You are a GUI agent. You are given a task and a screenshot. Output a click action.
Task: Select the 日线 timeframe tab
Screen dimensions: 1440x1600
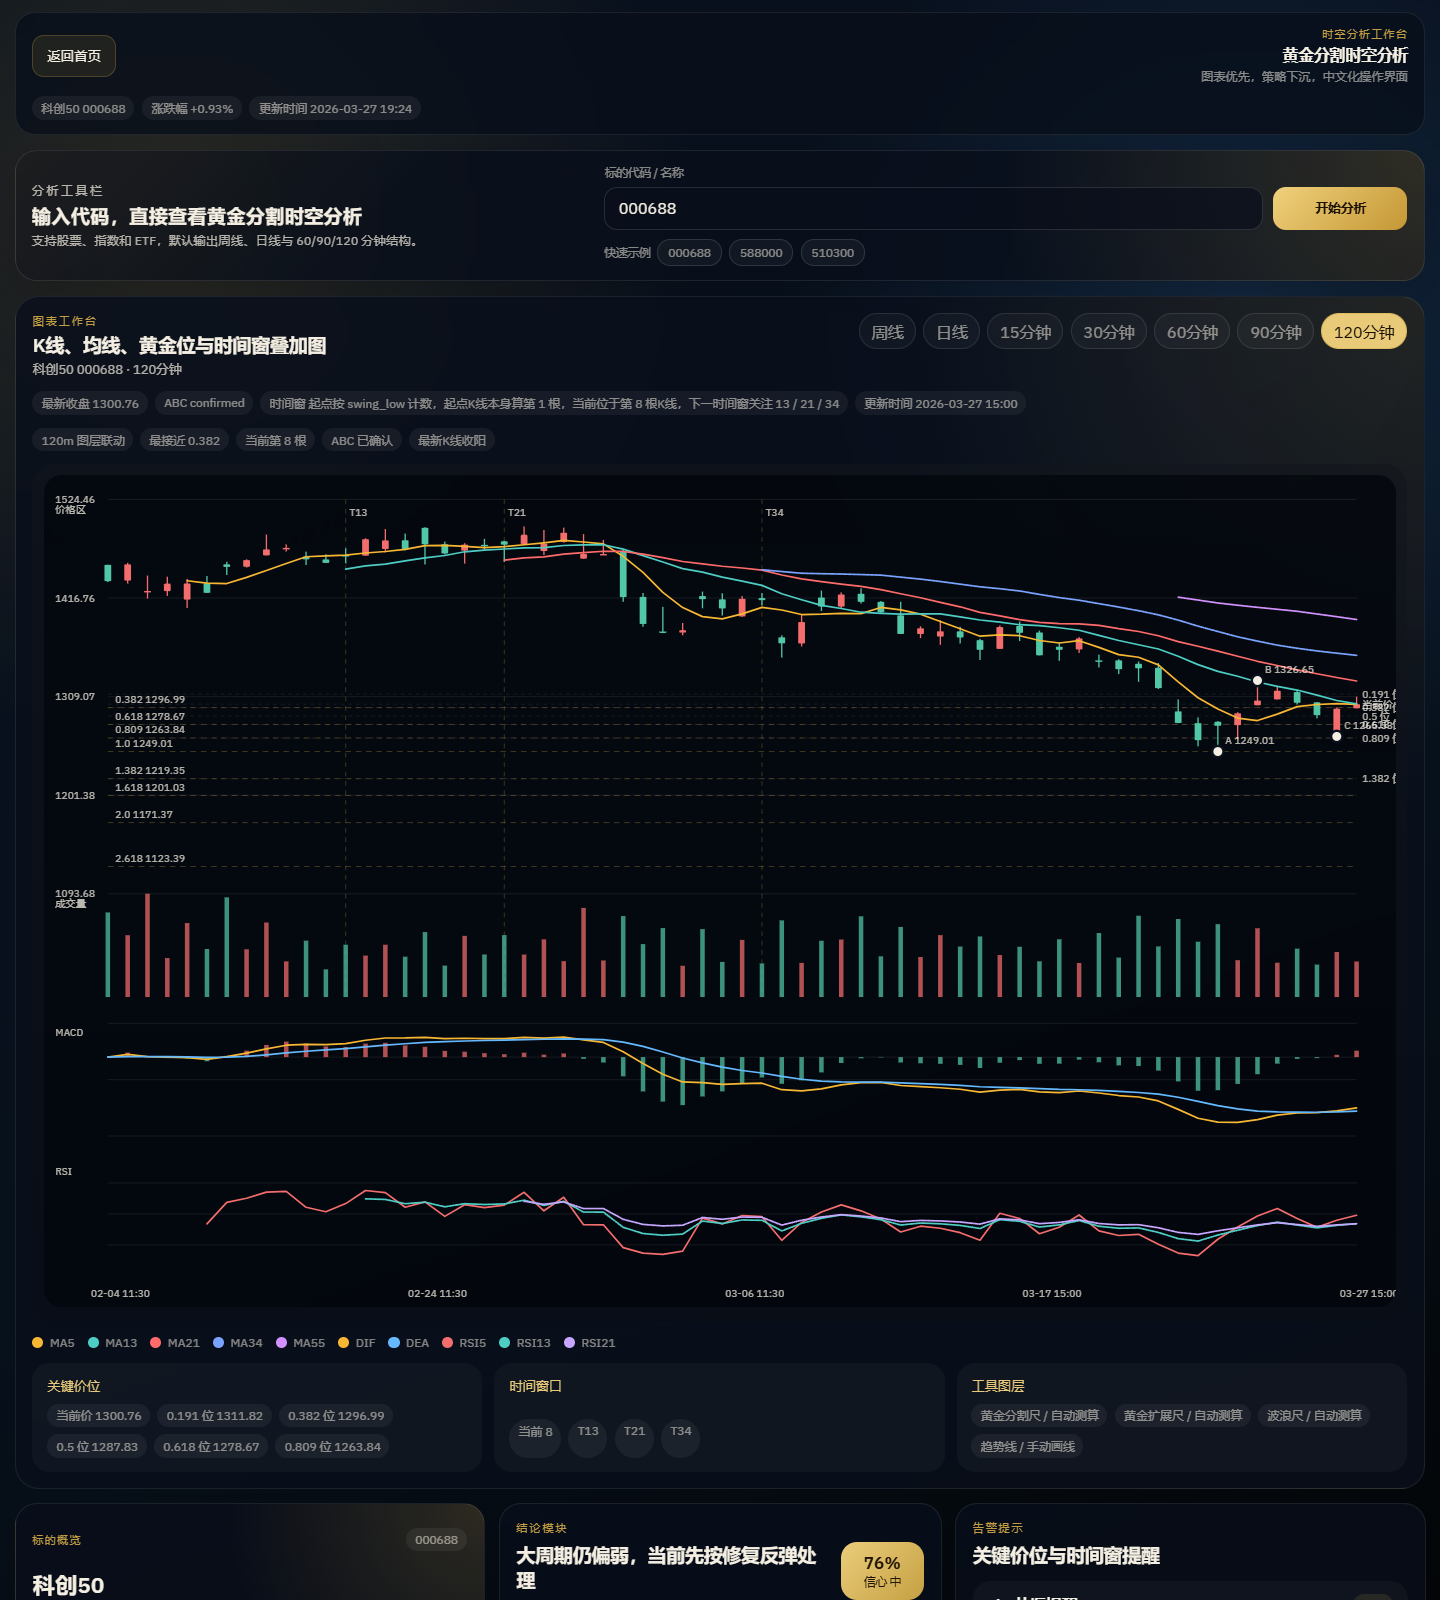(x=951, y=332)
